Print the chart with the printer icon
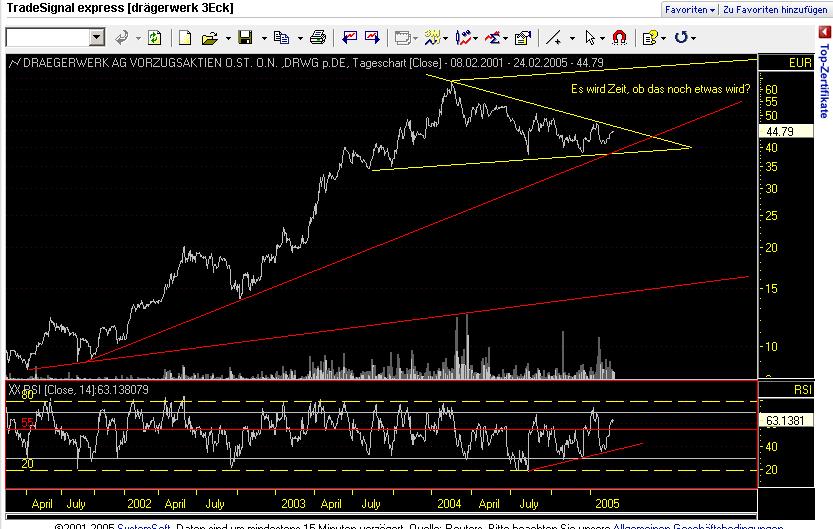 [318, 38]
